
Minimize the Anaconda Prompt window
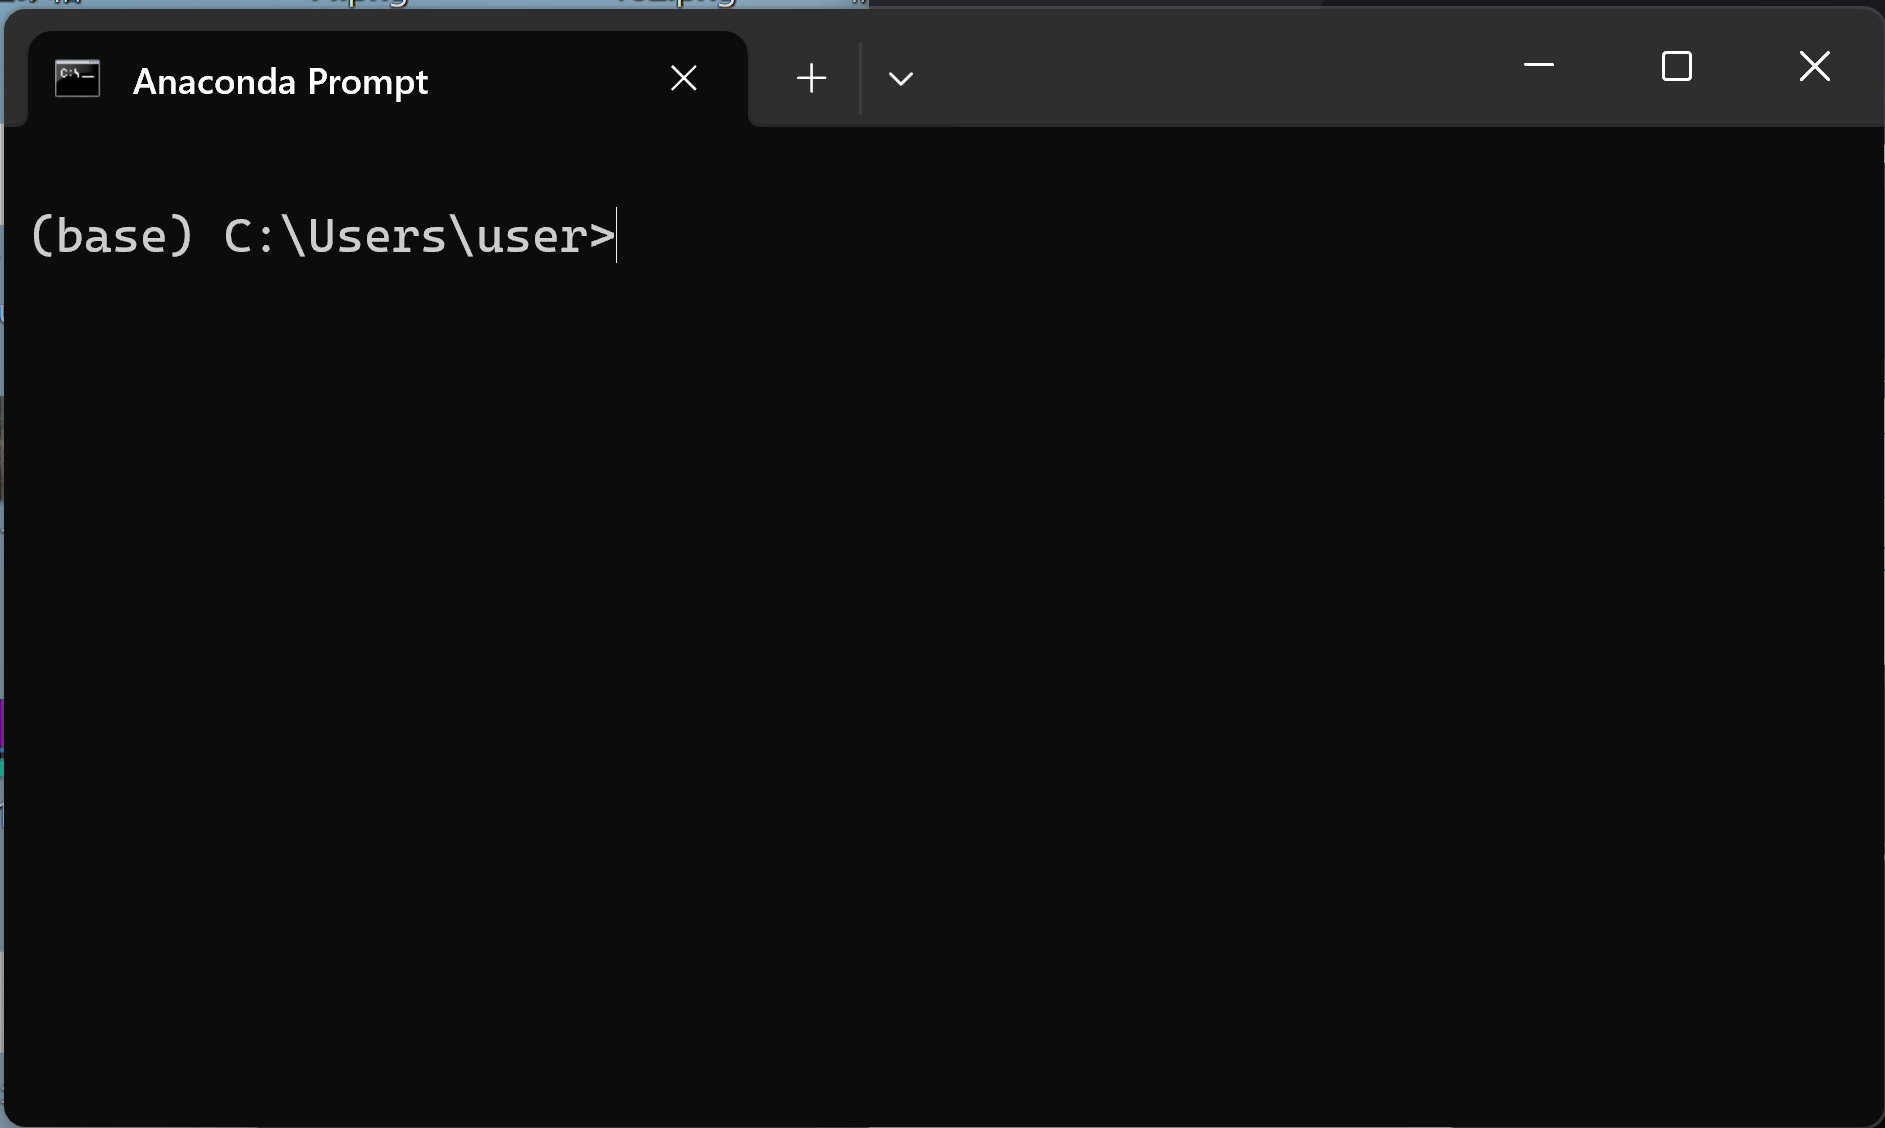pyautogui.click(x=1538, y=66)
